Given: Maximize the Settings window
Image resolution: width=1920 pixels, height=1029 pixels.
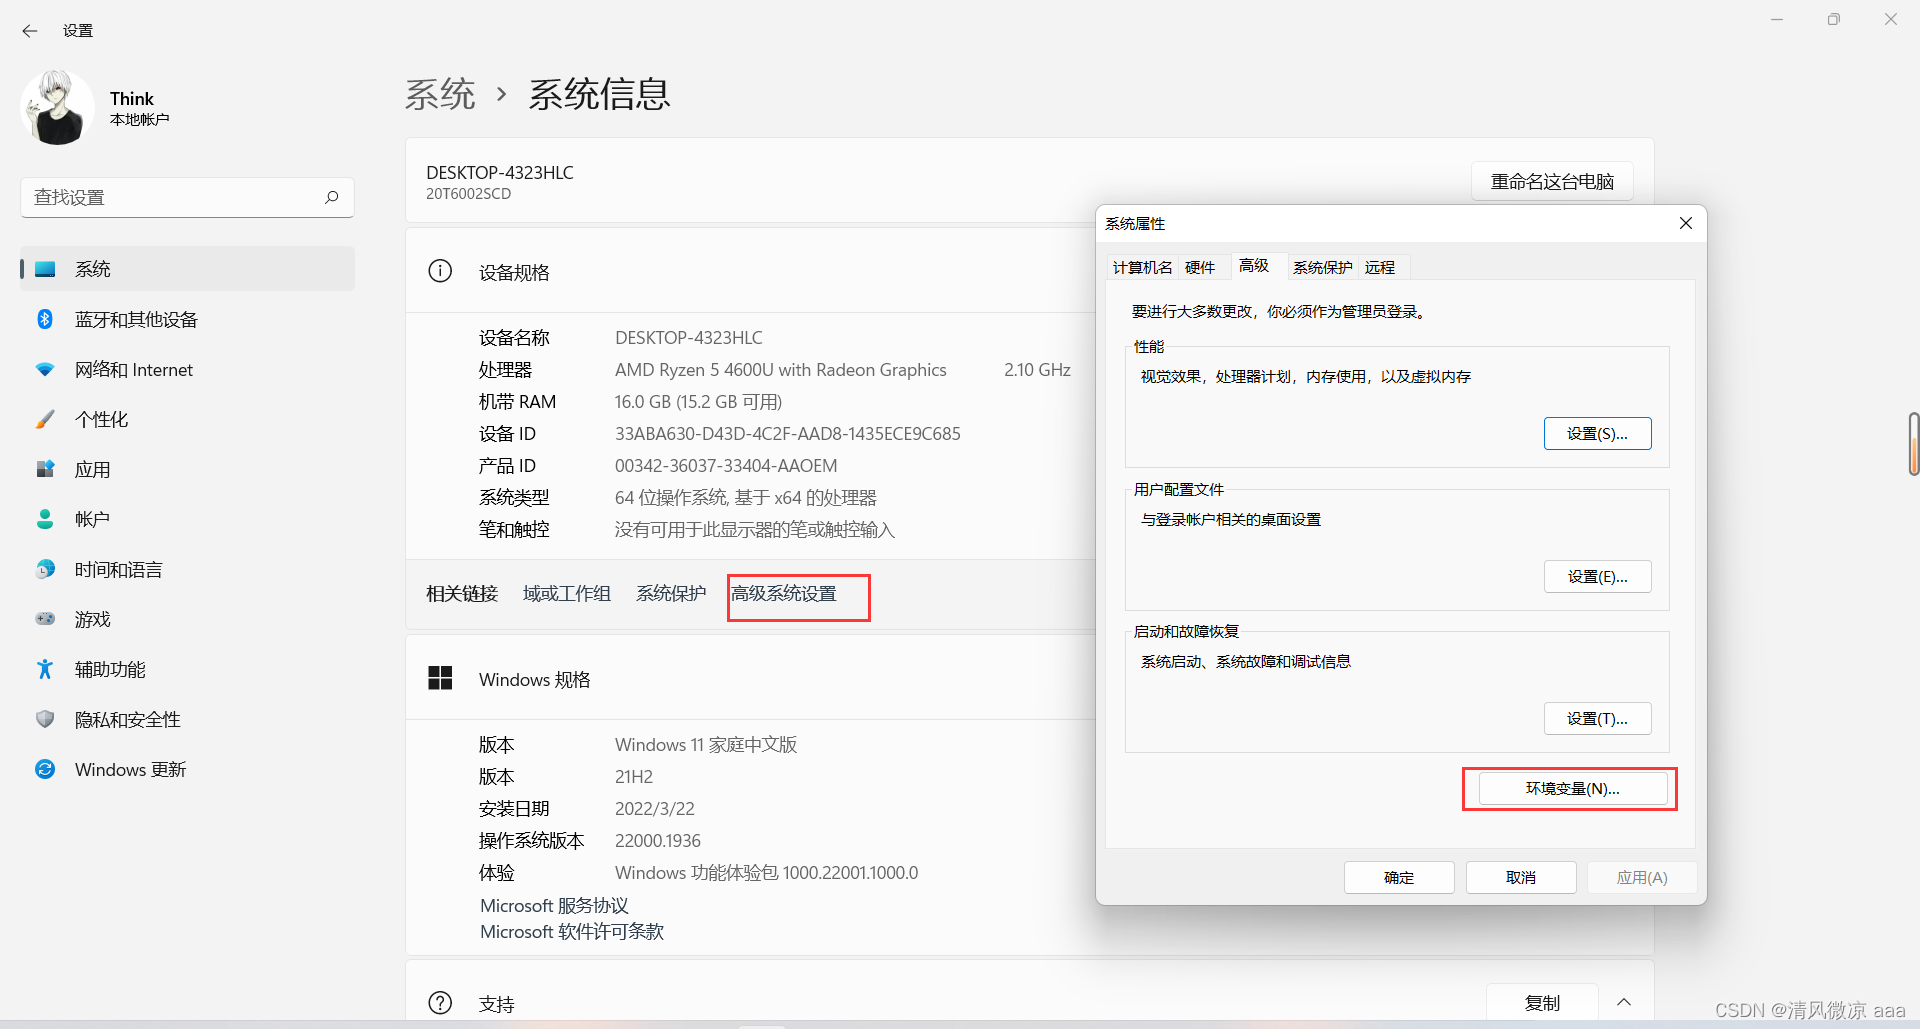Looking at the screenshot, I should point(1833,19).
